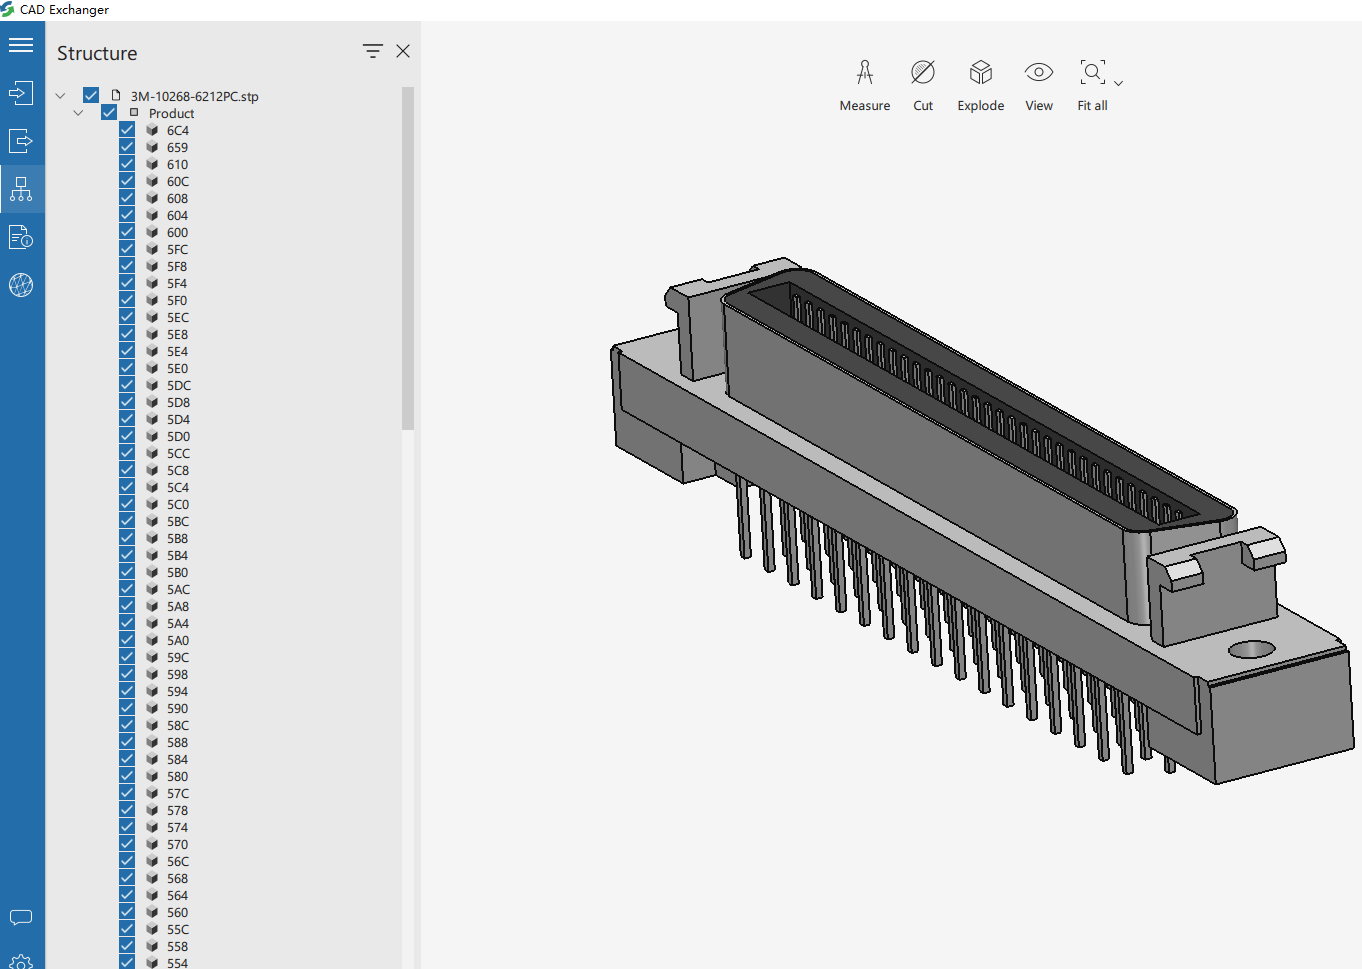
Task: Click the assembly icon beside Product
Action: tap(134, 113)
